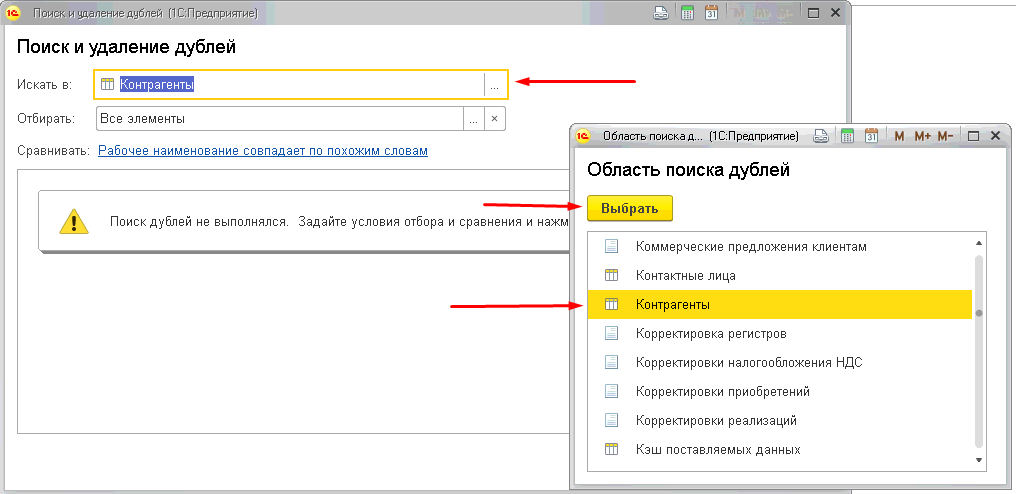Click the Выбрать button

(630, 209)
